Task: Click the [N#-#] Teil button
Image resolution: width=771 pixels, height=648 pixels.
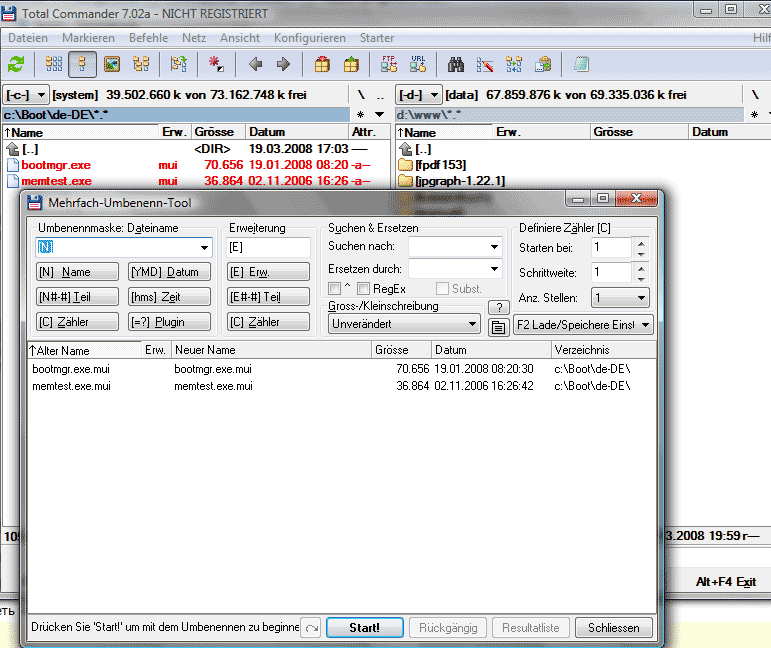Action: point(77,297)
